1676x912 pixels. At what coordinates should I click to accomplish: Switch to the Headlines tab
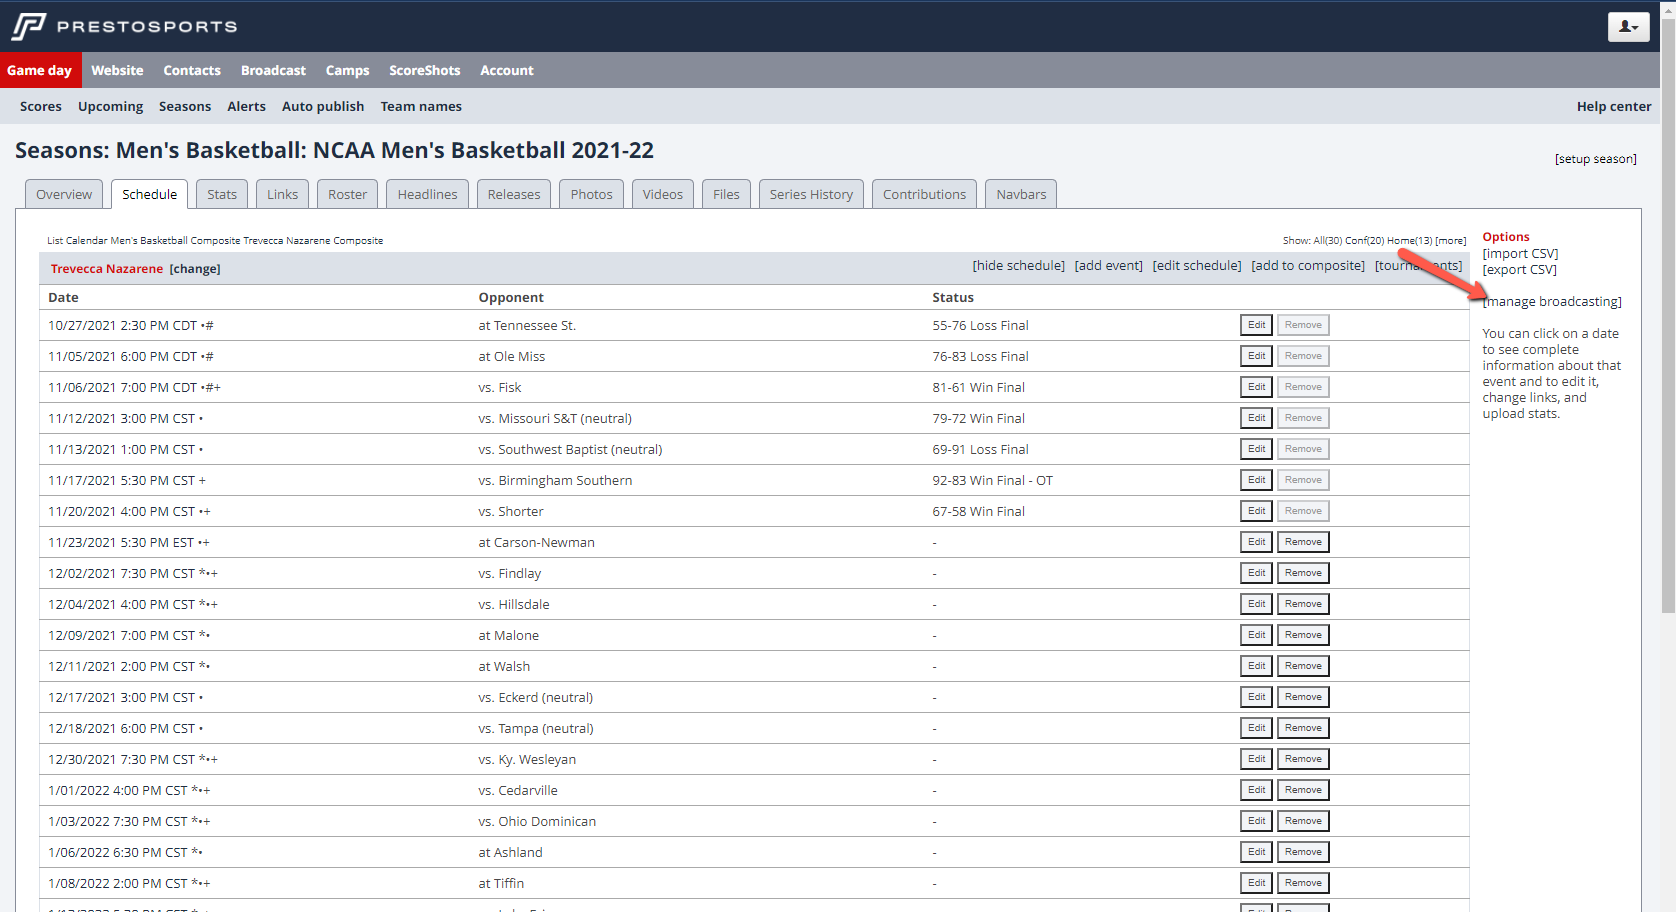coord(427,194)
